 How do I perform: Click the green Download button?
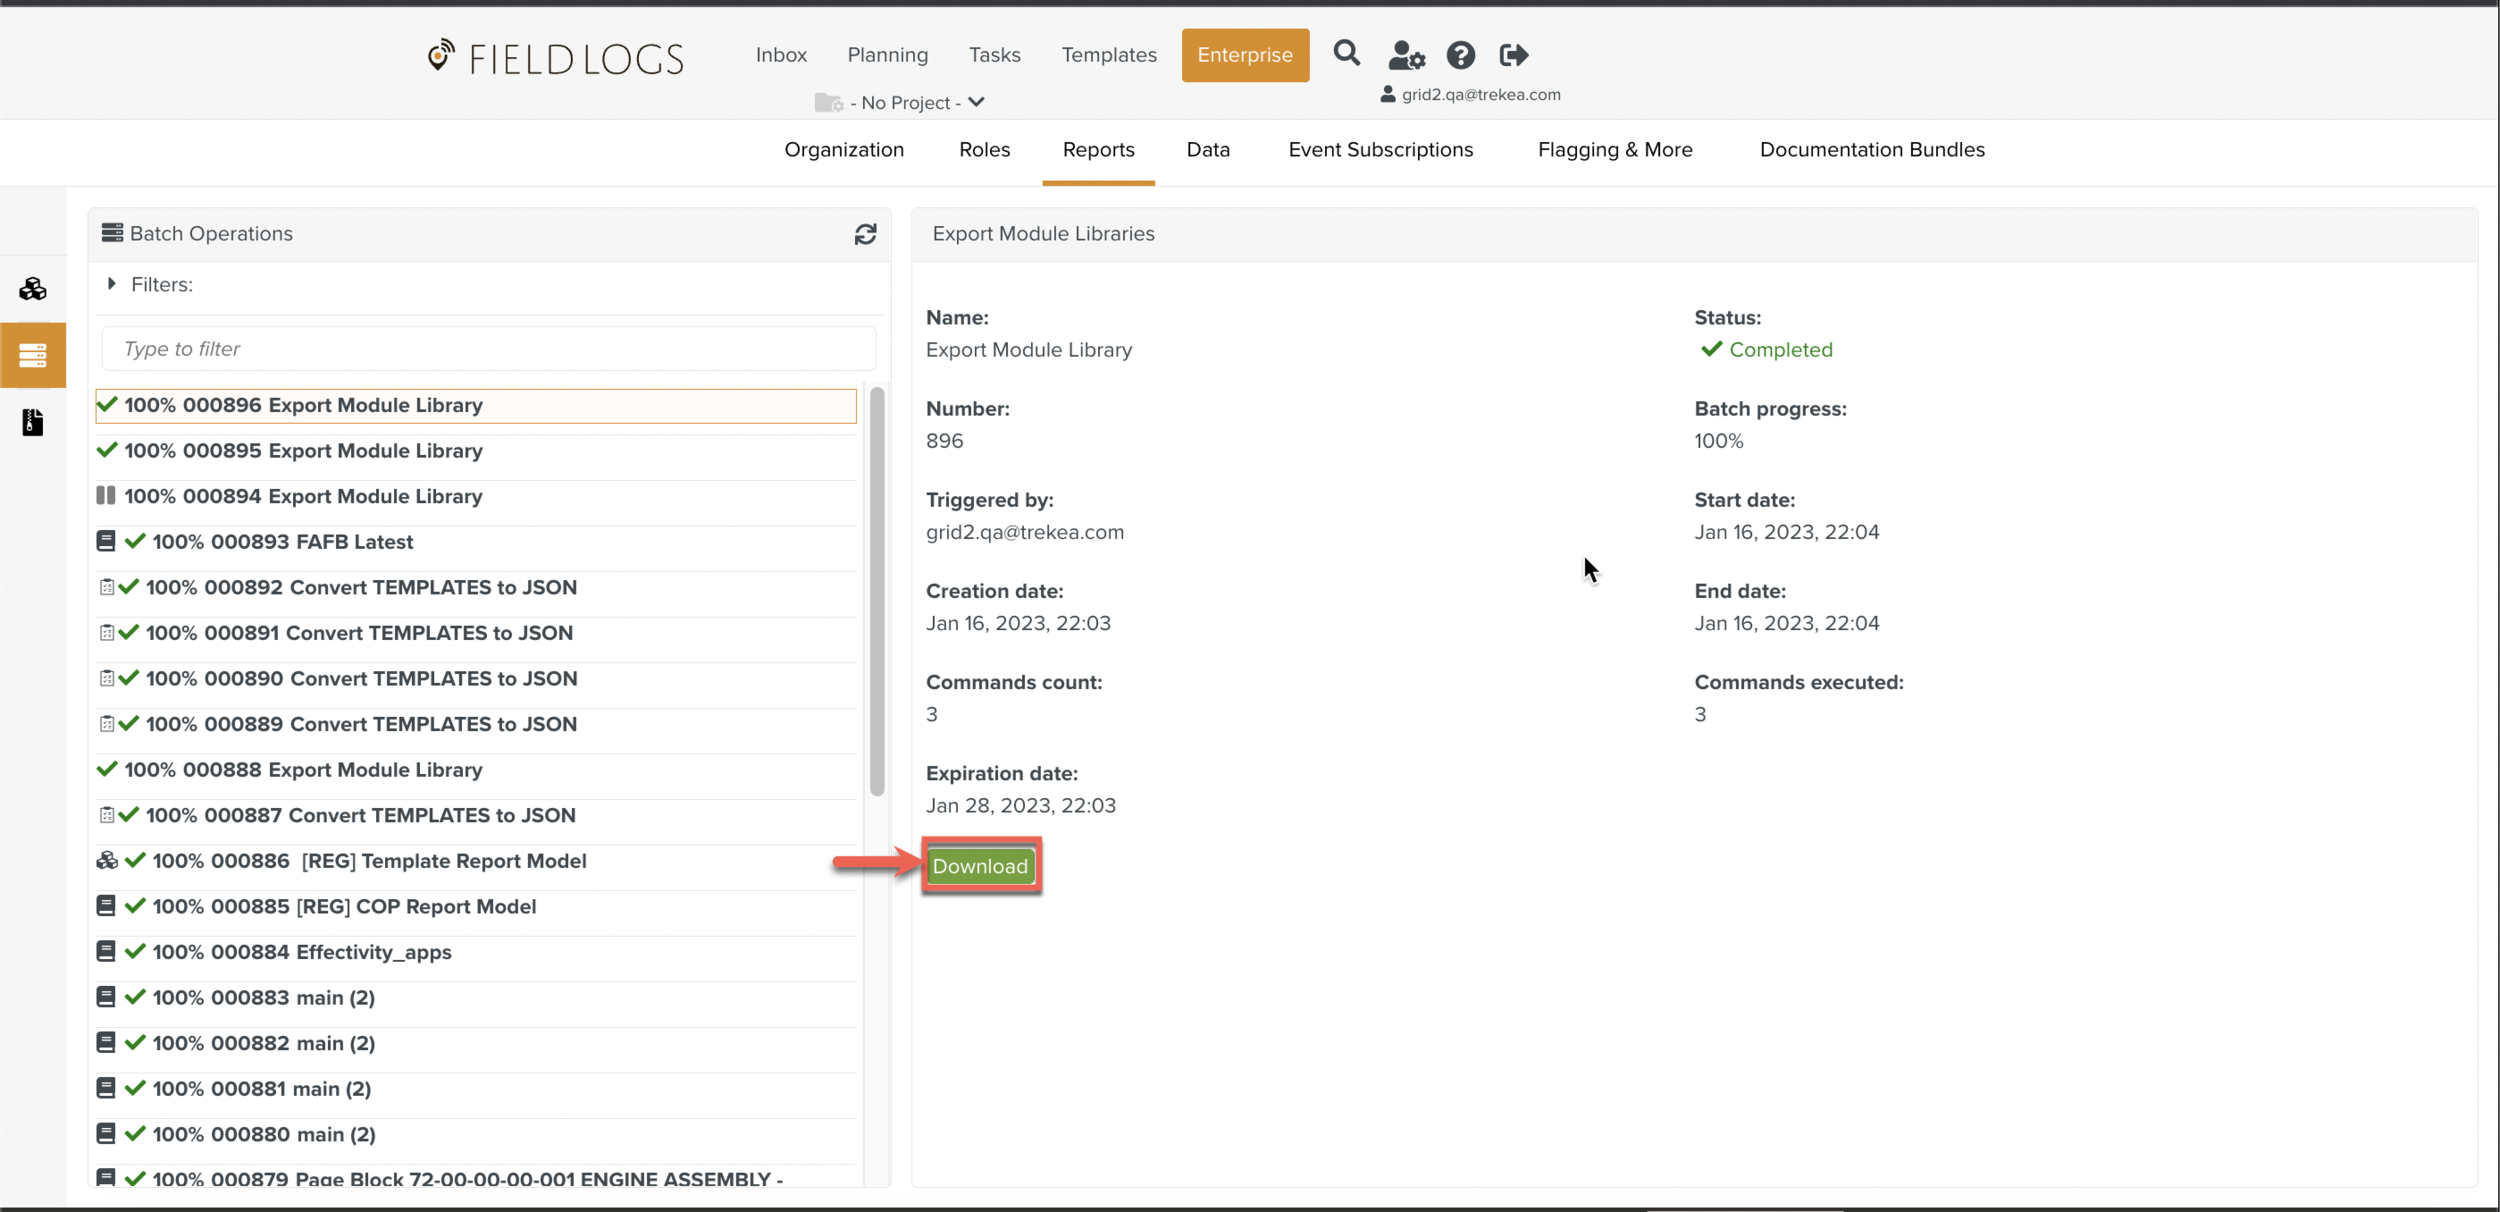pos(980,866)
